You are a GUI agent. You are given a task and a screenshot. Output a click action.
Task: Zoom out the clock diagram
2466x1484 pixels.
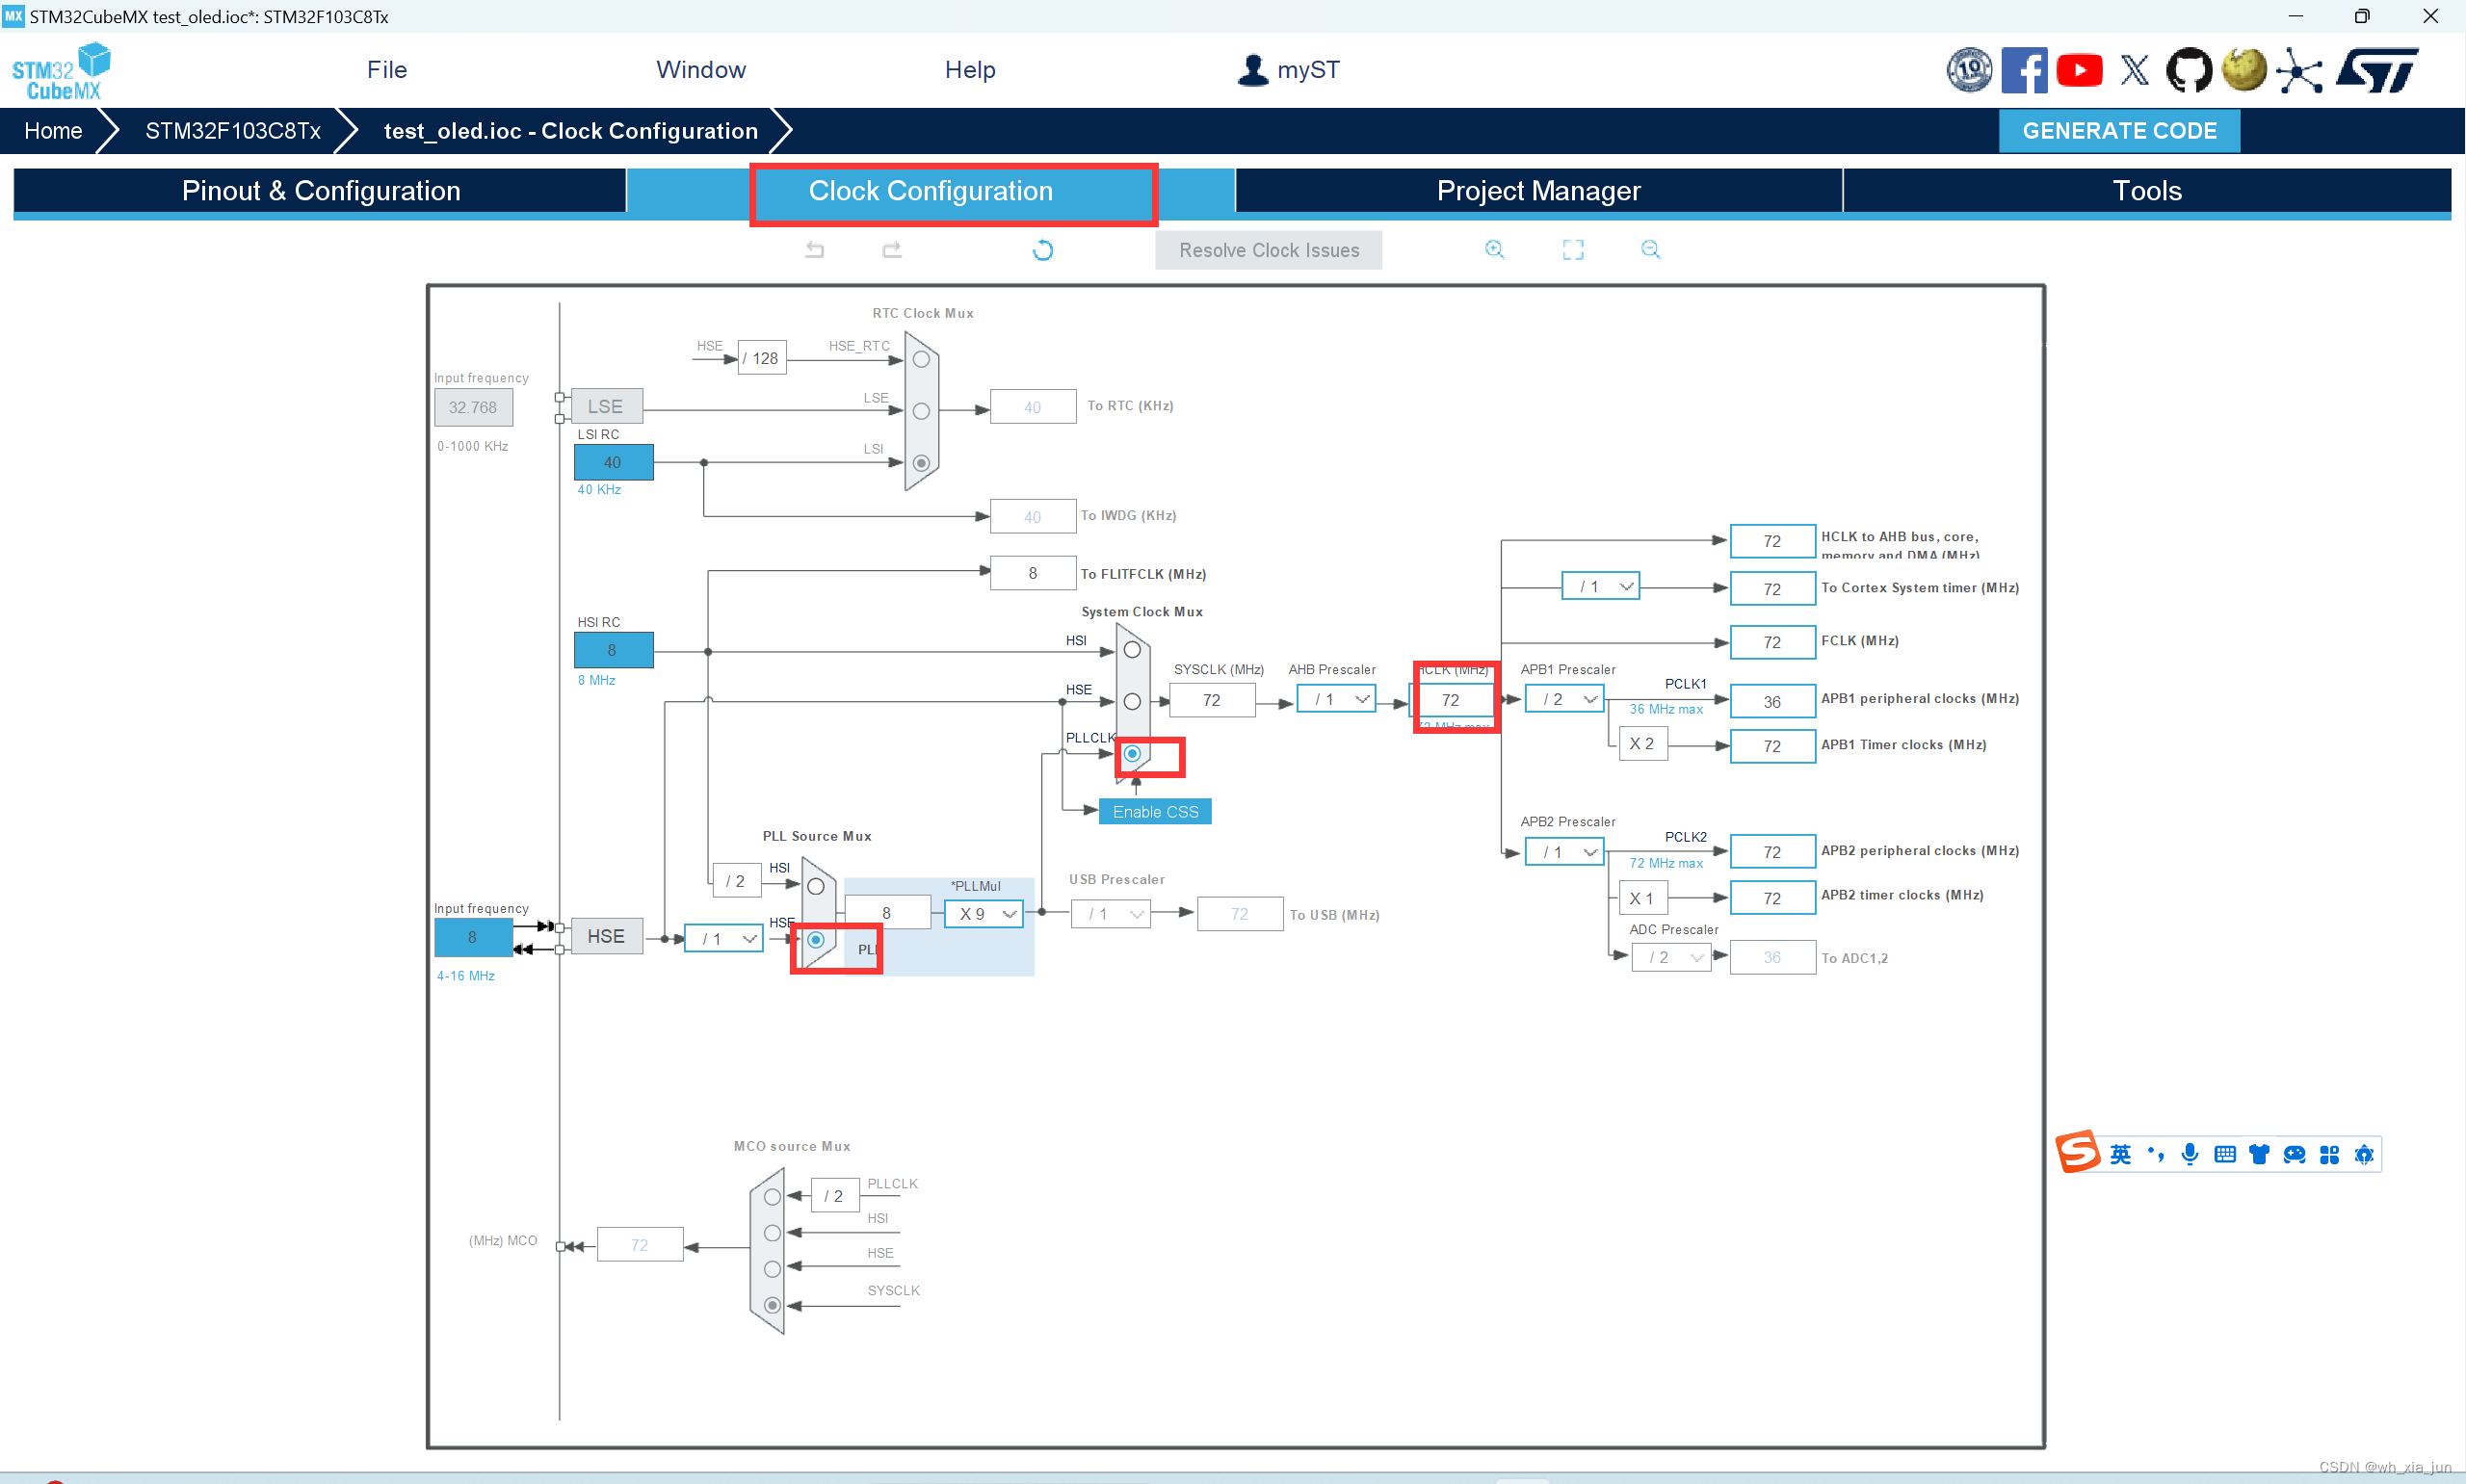[1650, 250]
